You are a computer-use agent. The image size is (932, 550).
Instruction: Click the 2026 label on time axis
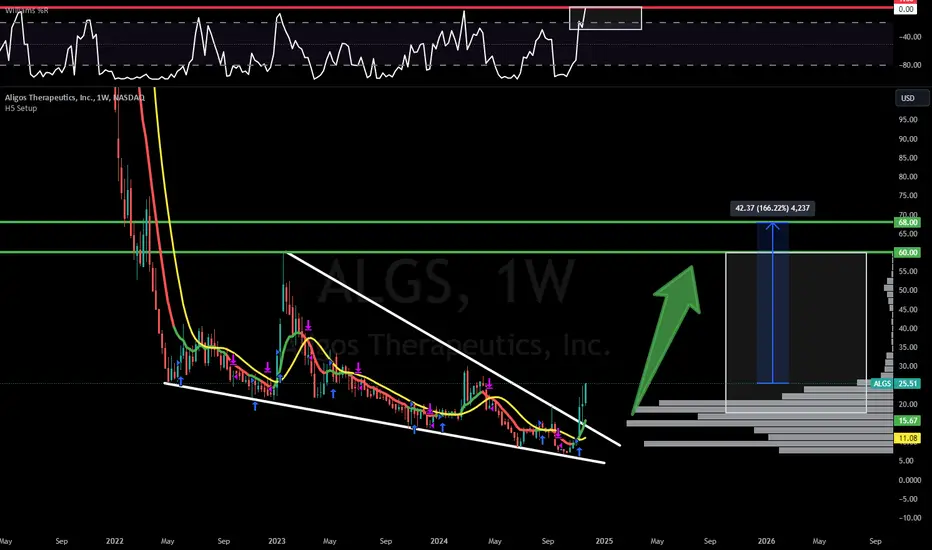pos(766,541)
